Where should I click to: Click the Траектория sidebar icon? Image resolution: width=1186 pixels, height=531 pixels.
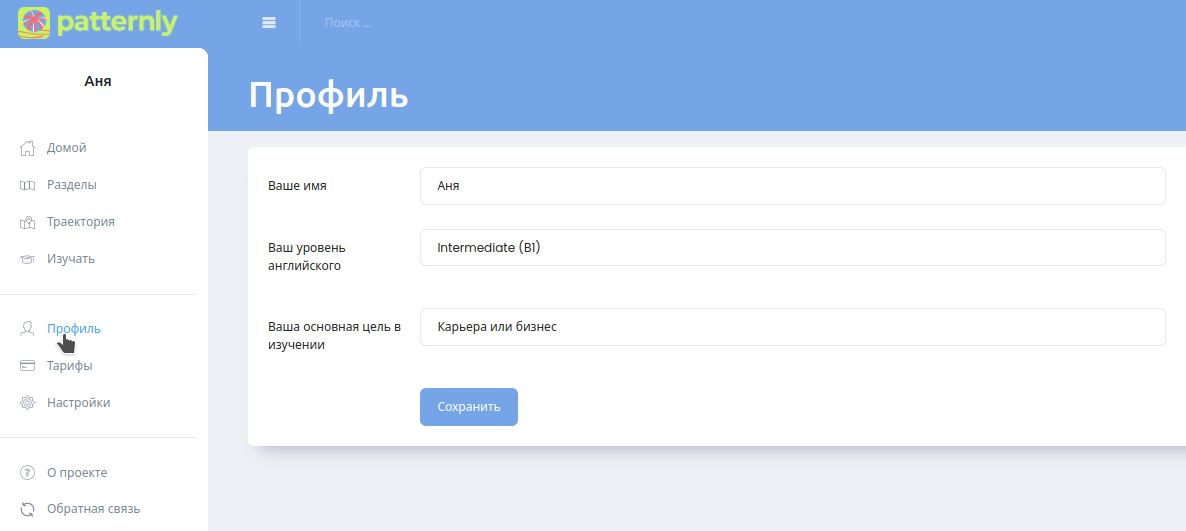(x=28, y=222)
